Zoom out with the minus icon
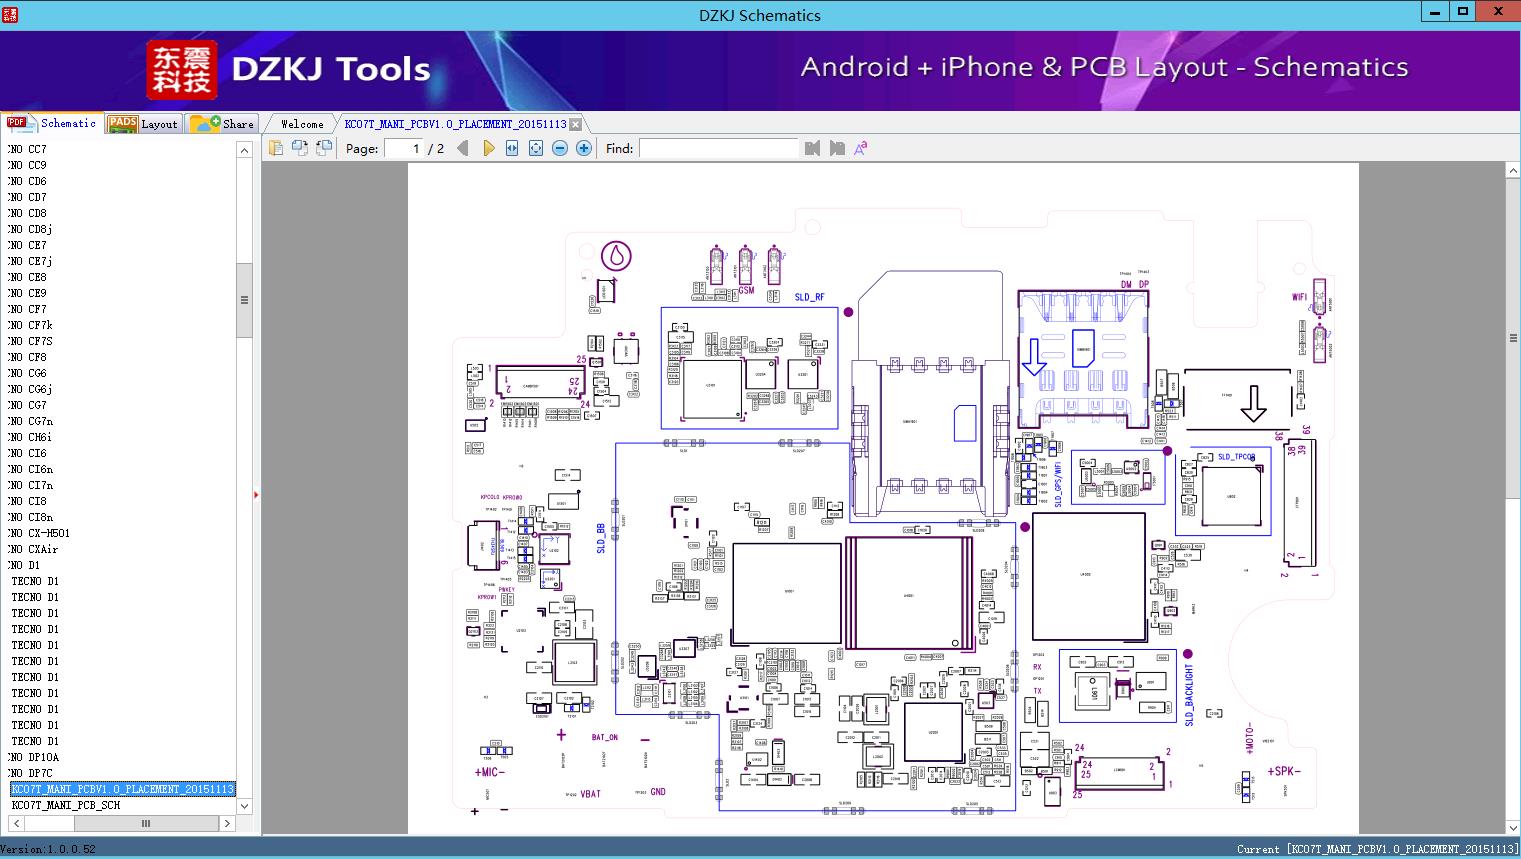This screenshot has width=1521, height=859. pyautogui.click(x=560, y=148)
